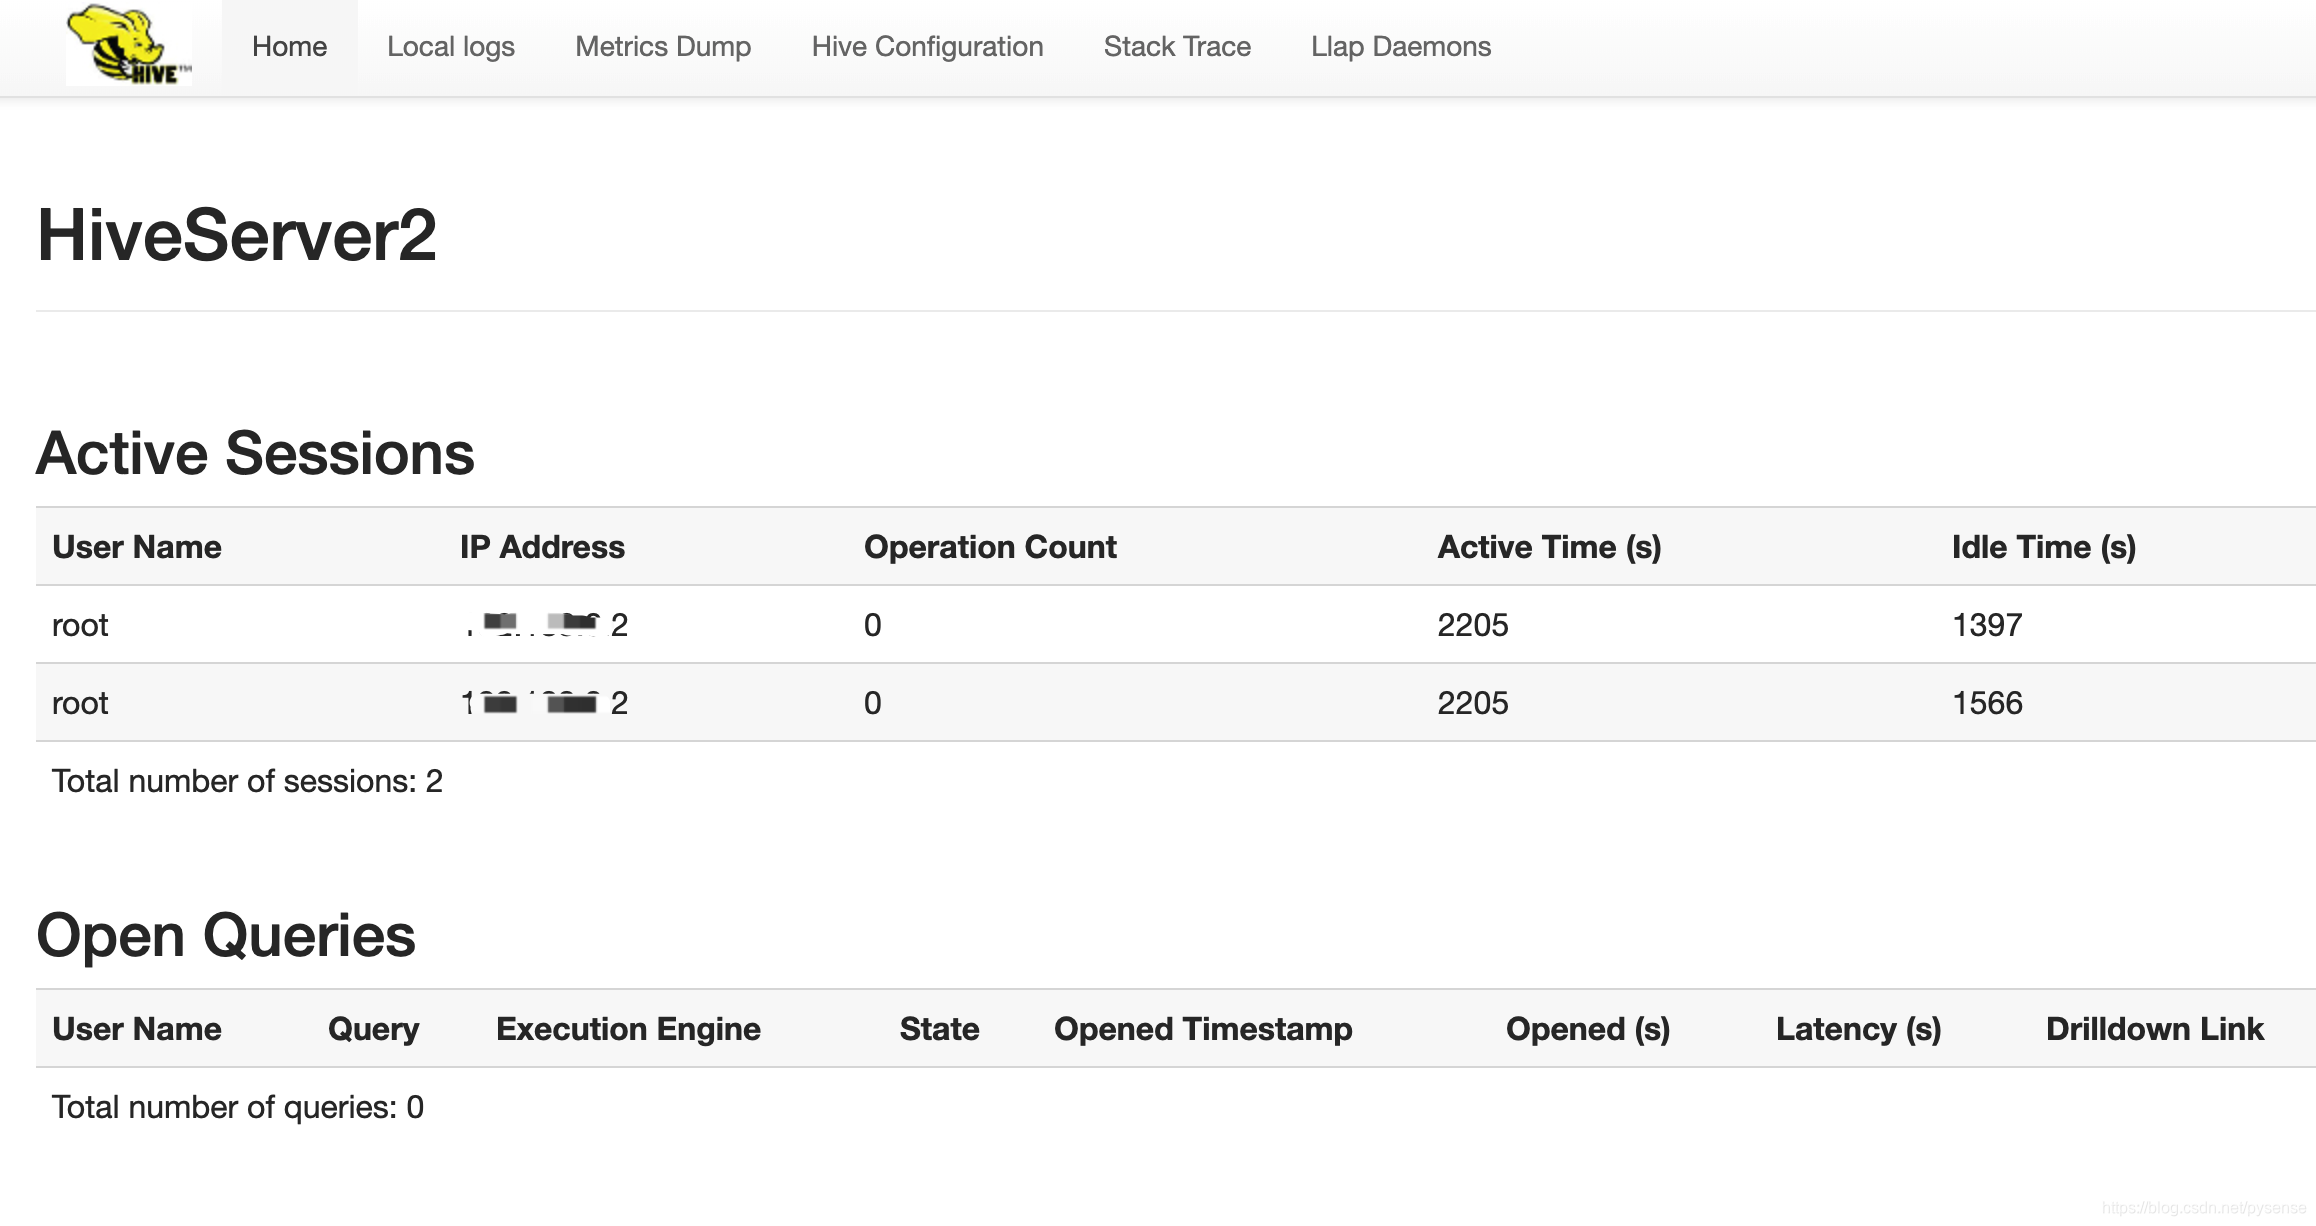Click operation count 0 in idle-1566 row
The image size is (2316, 1226).
[x=873, y=703]
